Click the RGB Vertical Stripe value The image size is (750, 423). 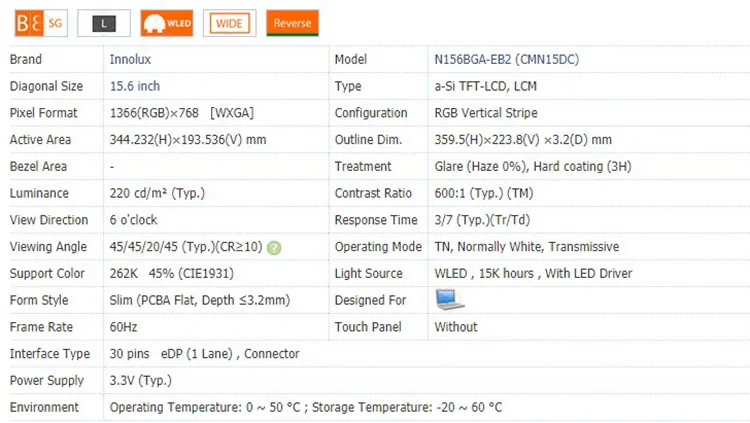486,113
